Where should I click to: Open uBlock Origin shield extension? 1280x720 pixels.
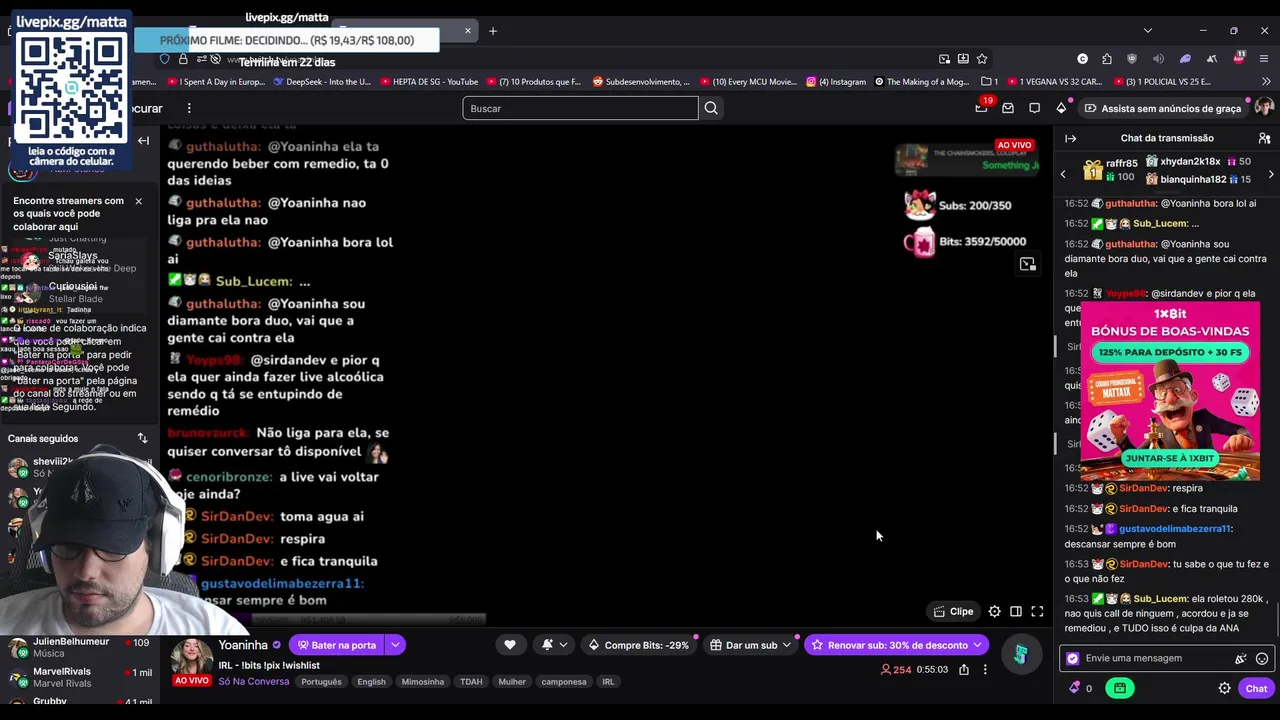[x=1132, y=59]
